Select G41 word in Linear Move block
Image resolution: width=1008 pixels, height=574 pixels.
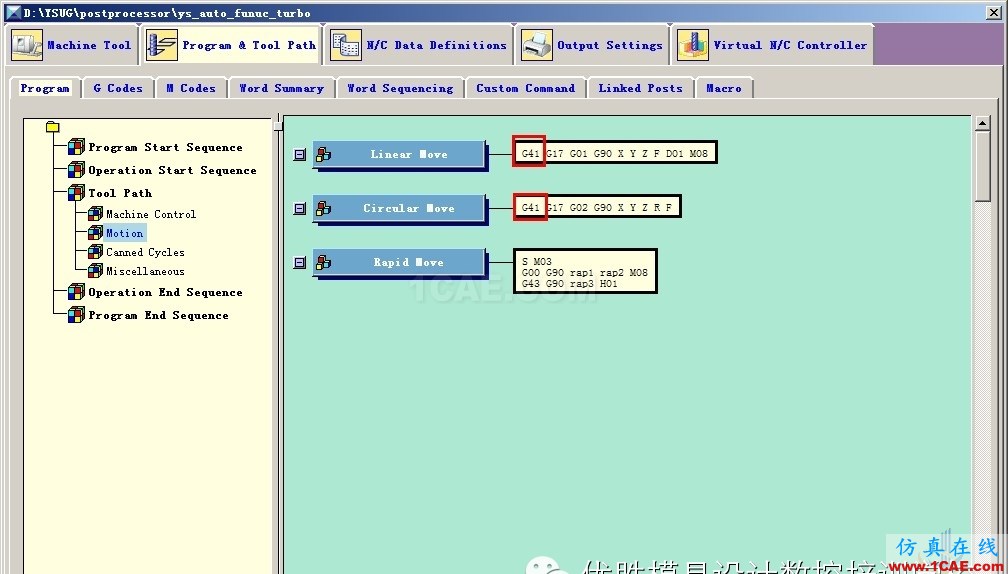click(530, 154)
